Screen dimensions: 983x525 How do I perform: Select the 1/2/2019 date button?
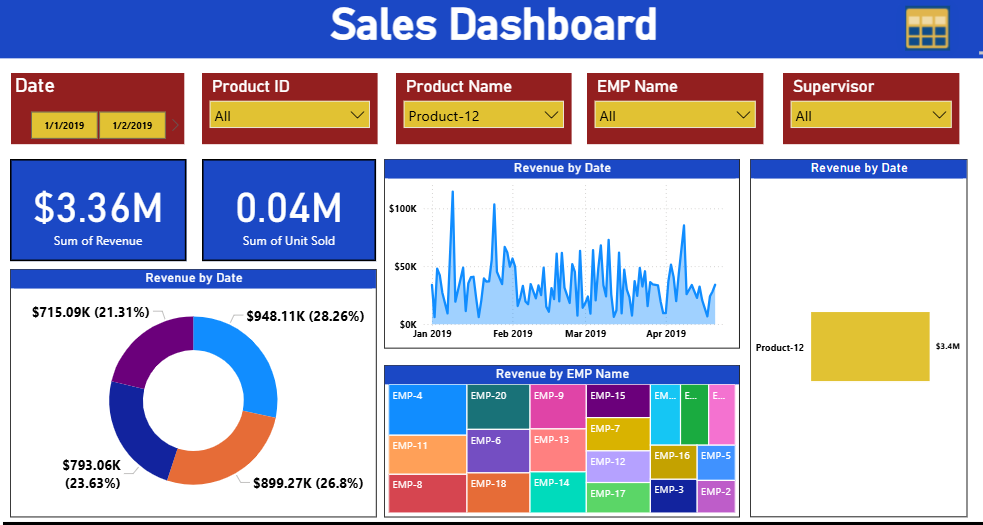pos(132,125)
